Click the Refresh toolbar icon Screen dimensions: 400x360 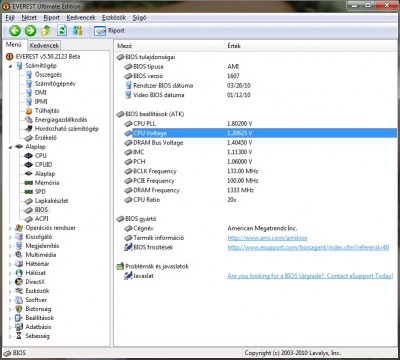(62, 31)
